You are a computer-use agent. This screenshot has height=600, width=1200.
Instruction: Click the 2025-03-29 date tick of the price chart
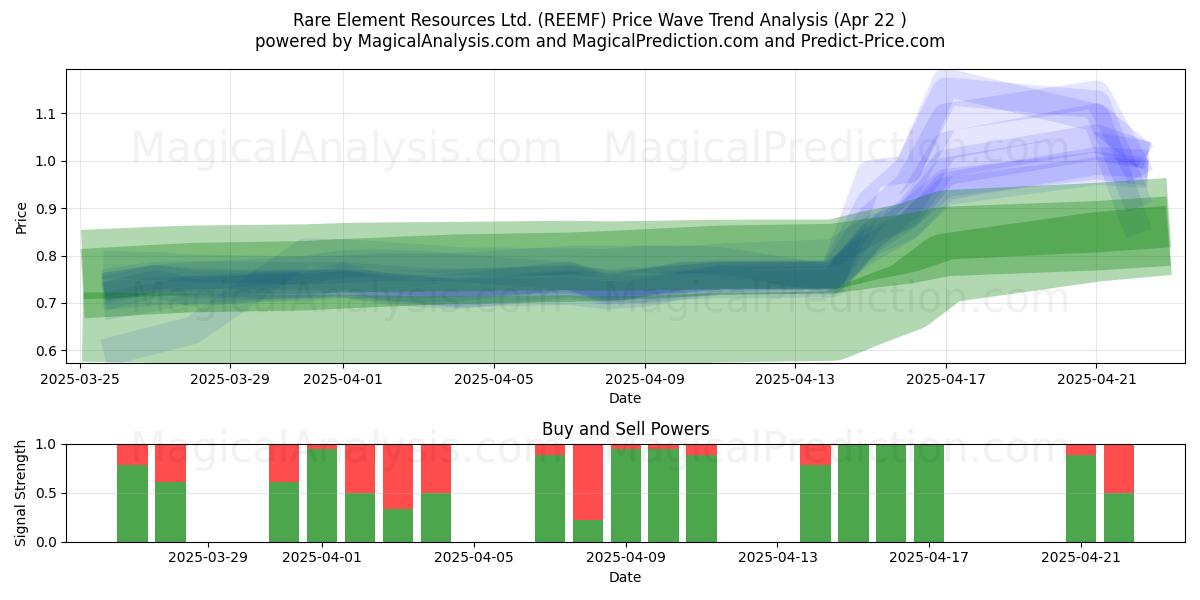230,379
